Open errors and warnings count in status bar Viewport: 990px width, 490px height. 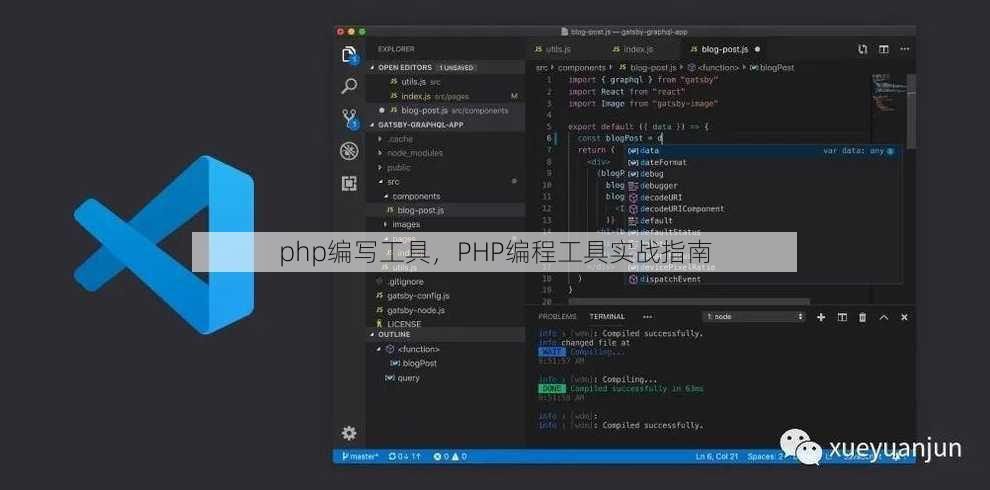(x=450, y=456)
